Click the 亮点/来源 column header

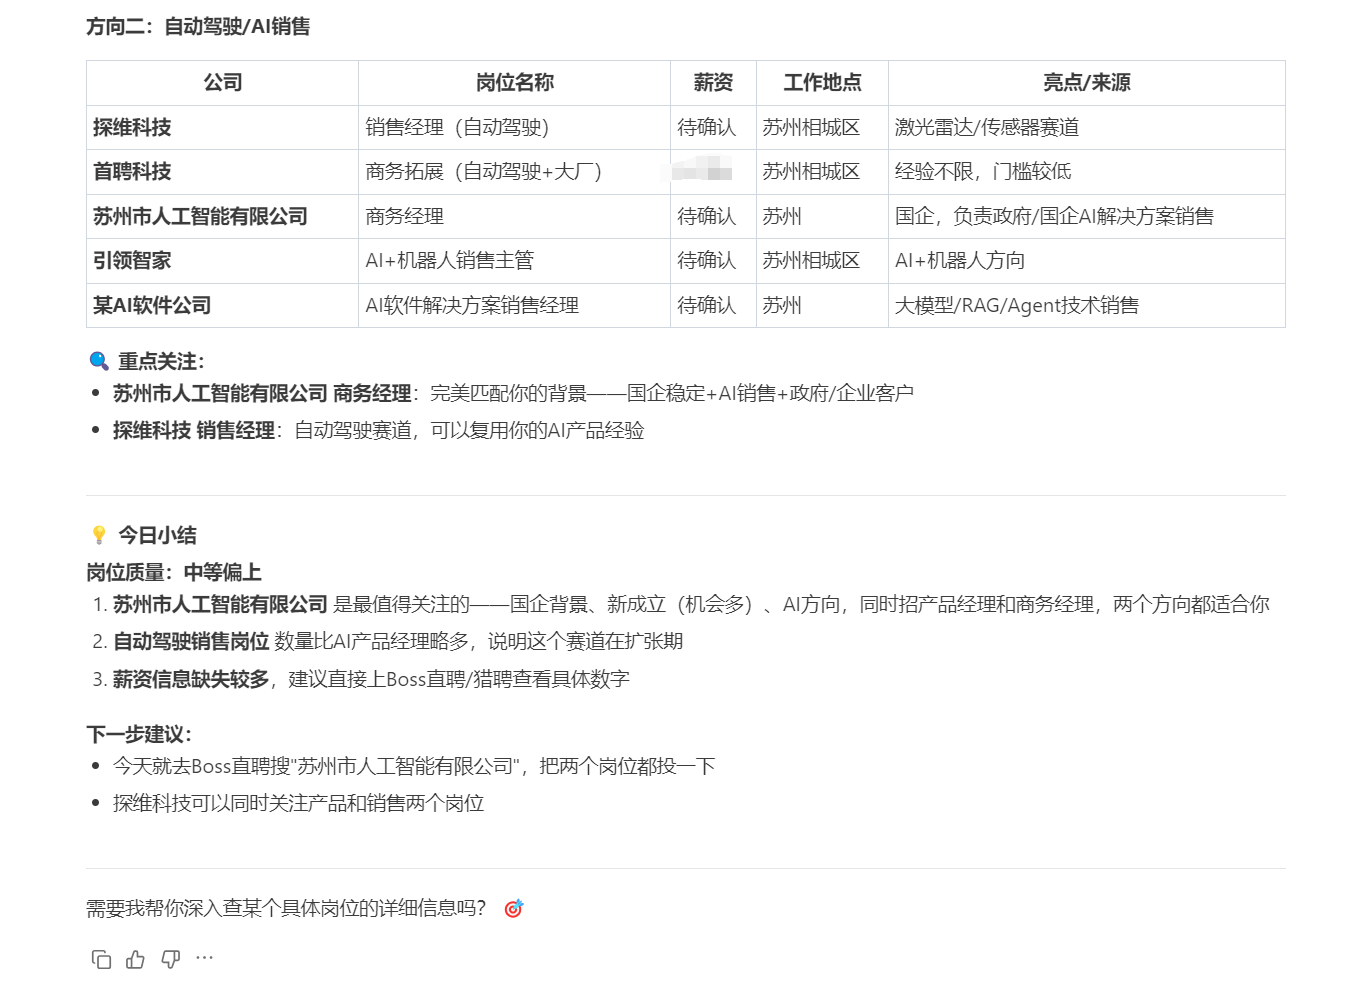tap(1086, 83)
